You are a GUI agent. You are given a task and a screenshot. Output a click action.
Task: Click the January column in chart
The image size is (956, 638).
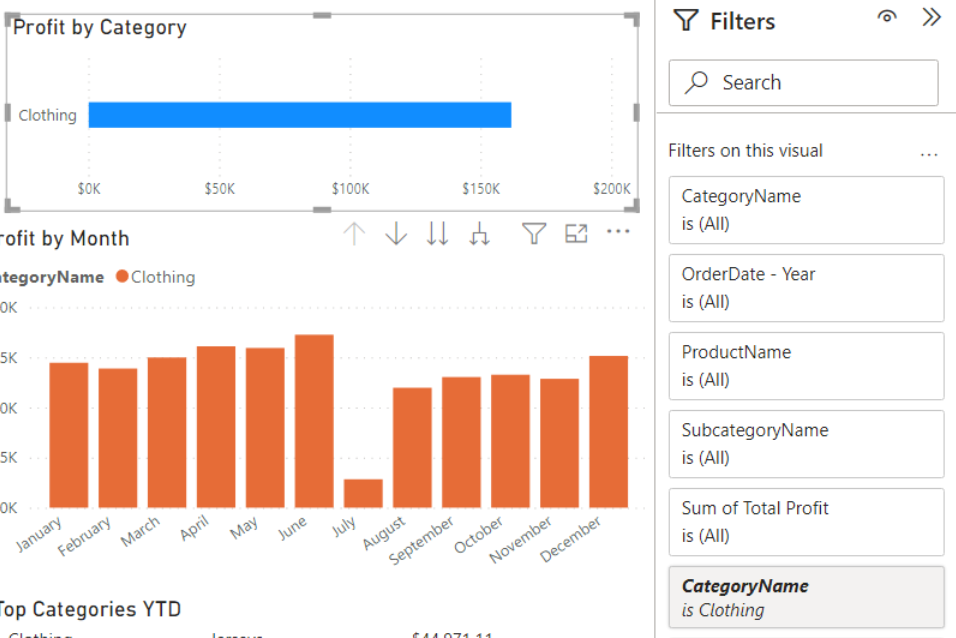[x=69, y=435]
